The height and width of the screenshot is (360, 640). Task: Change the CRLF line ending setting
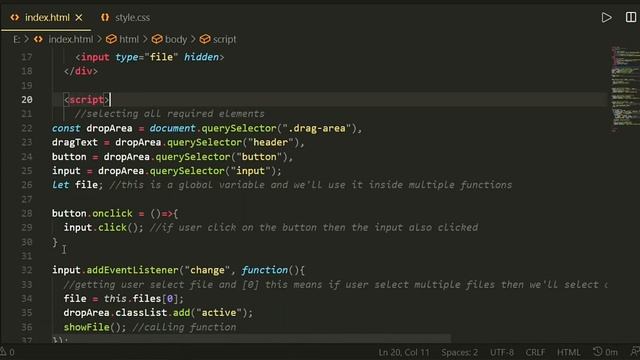535,352
